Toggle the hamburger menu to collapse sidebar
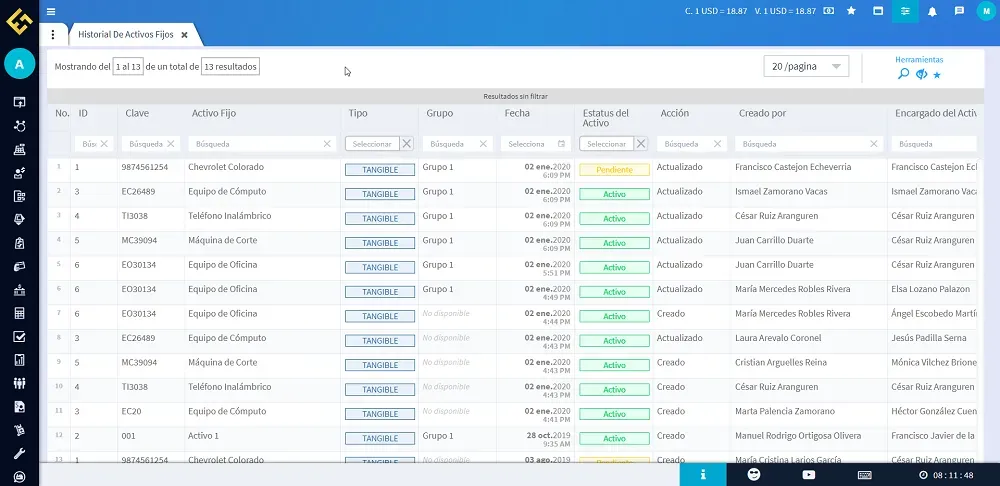The width and height of the screenshot is (1000, 486). click(x=51, y=11)
